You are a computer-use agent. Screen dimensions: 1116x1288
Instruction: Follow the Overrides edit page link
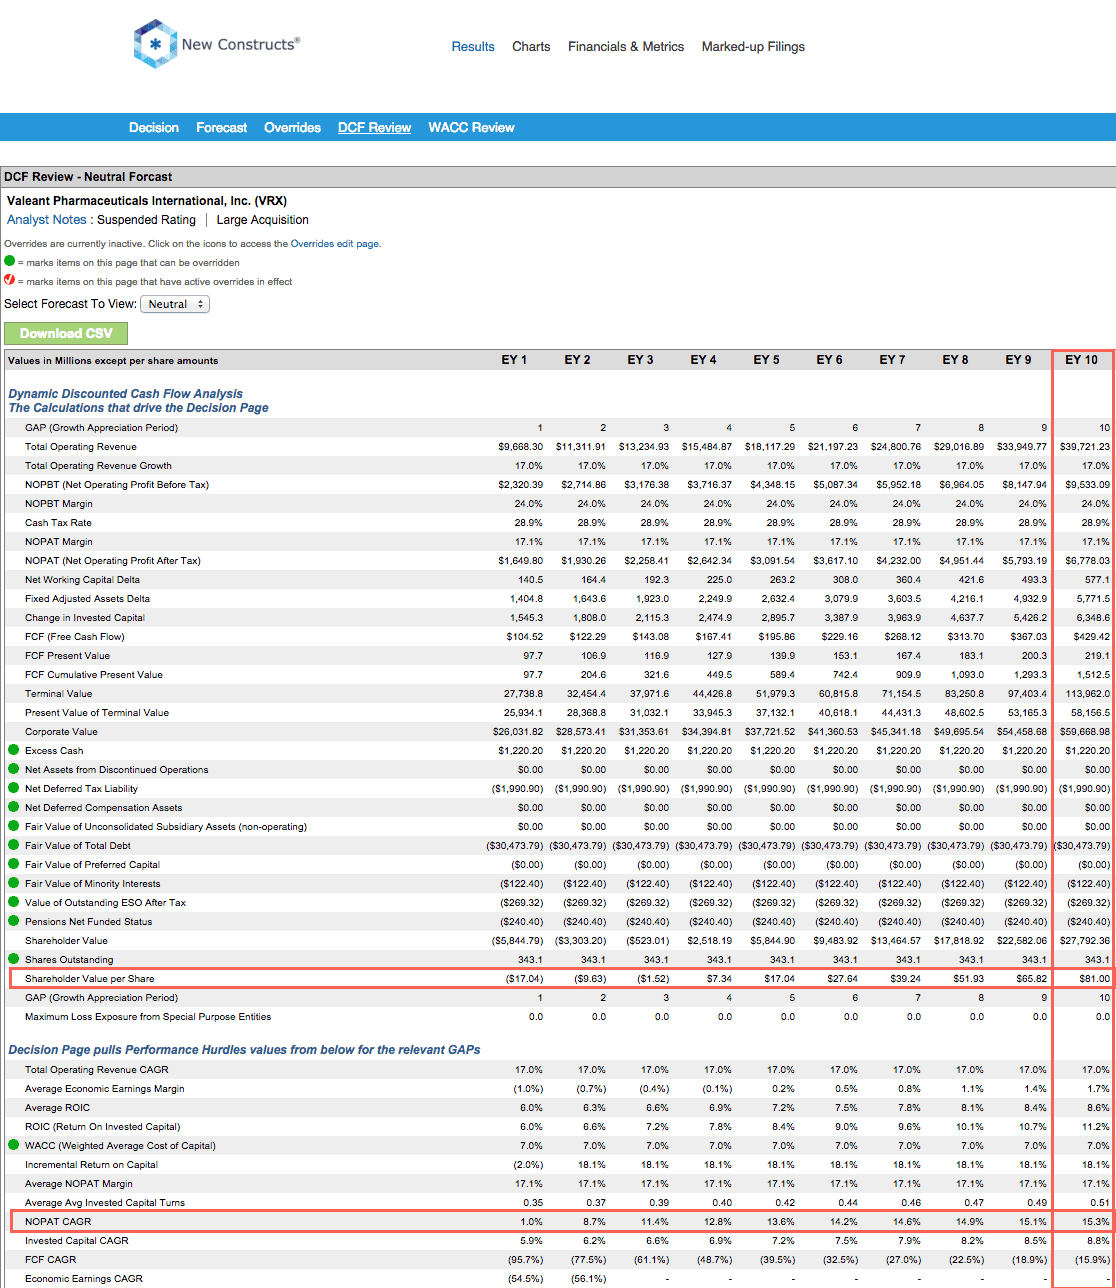[x=335, y=243]
